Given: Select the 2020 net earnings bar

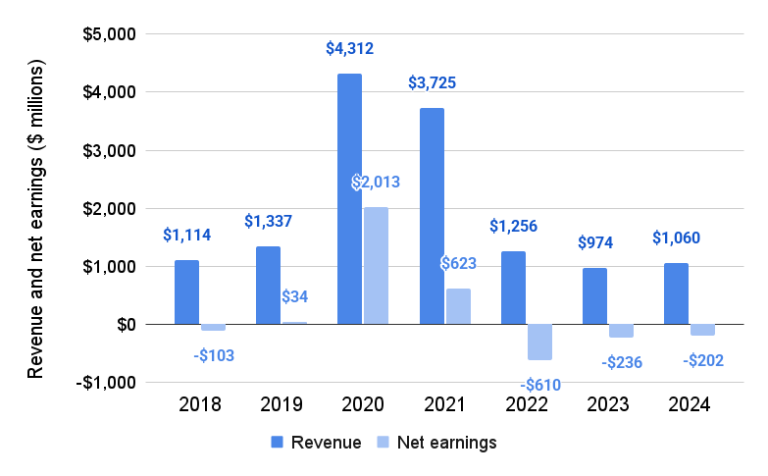Looking at the screenshot, I should coord(376,265).
